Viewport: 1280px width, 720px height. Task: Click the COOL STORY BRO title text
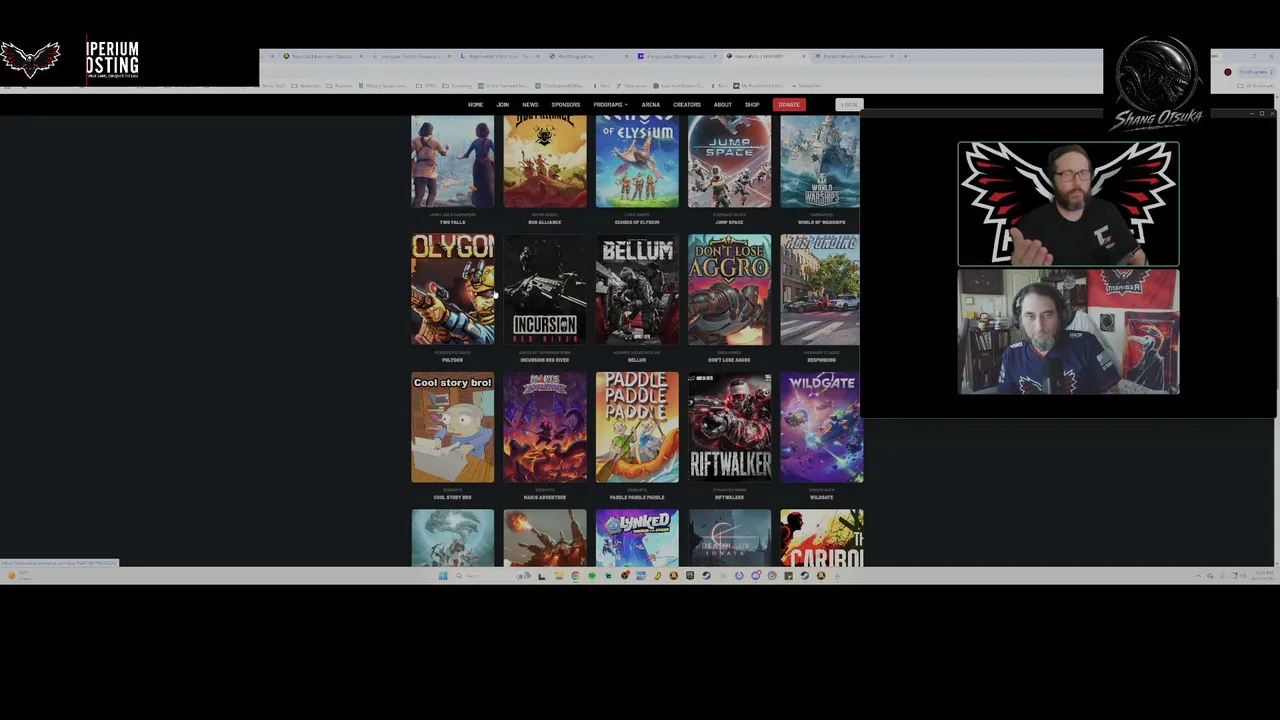point(452,497)
